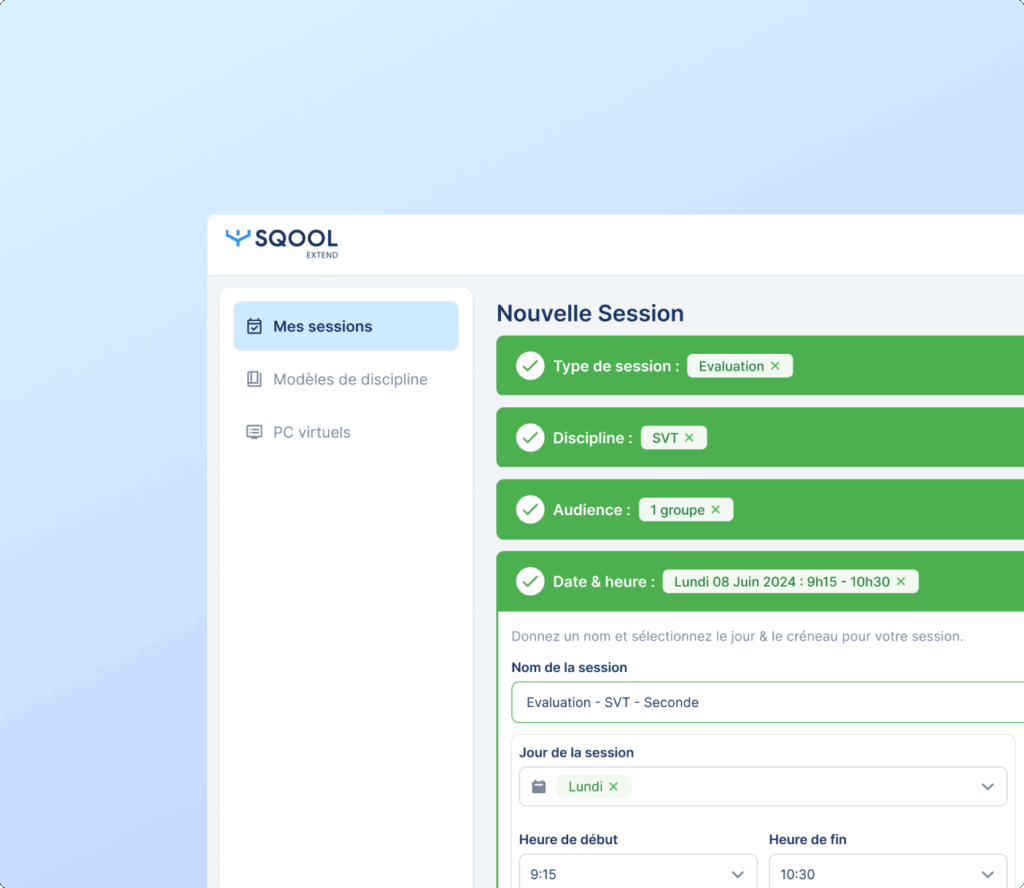Toggle the Discipline step checkmark
This screenshot has height=888, width=1024.
[x=530, y=438]
